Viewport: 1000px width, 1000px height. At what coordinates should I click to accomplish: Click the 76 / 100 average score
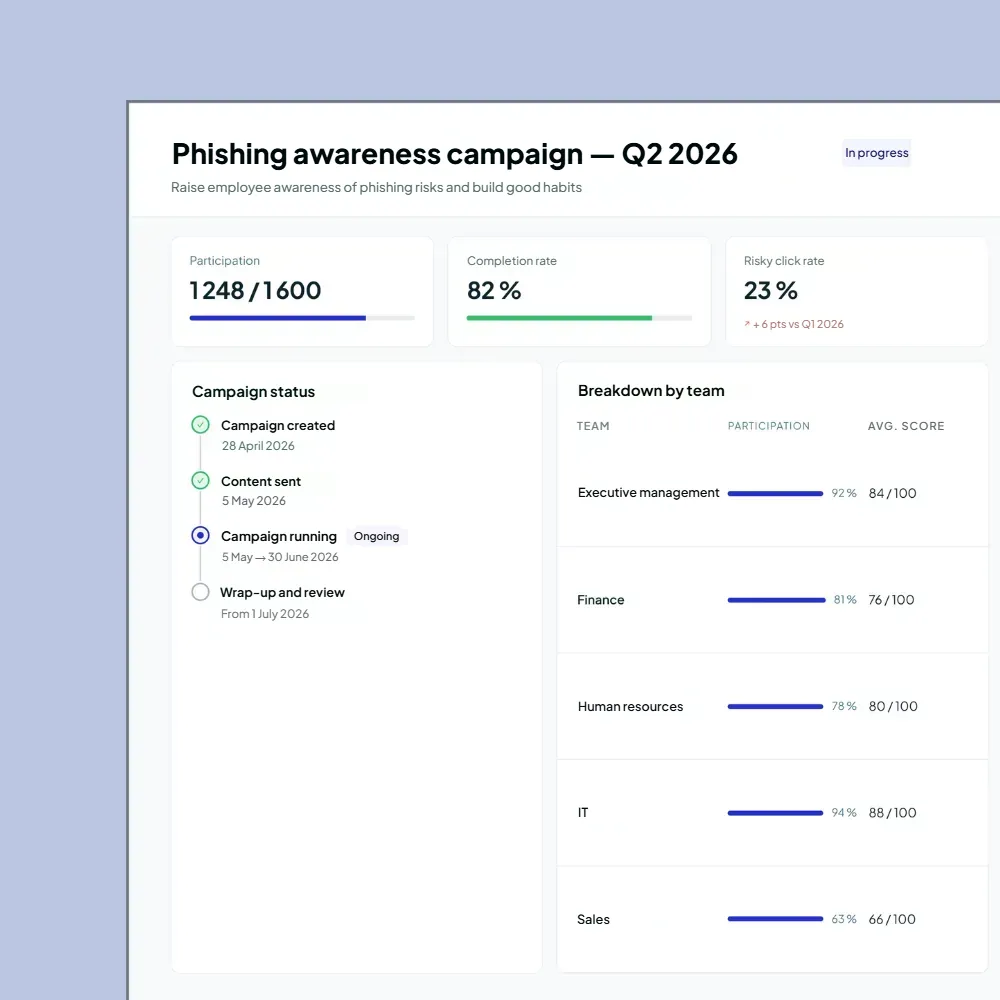[x=891, y=599]
